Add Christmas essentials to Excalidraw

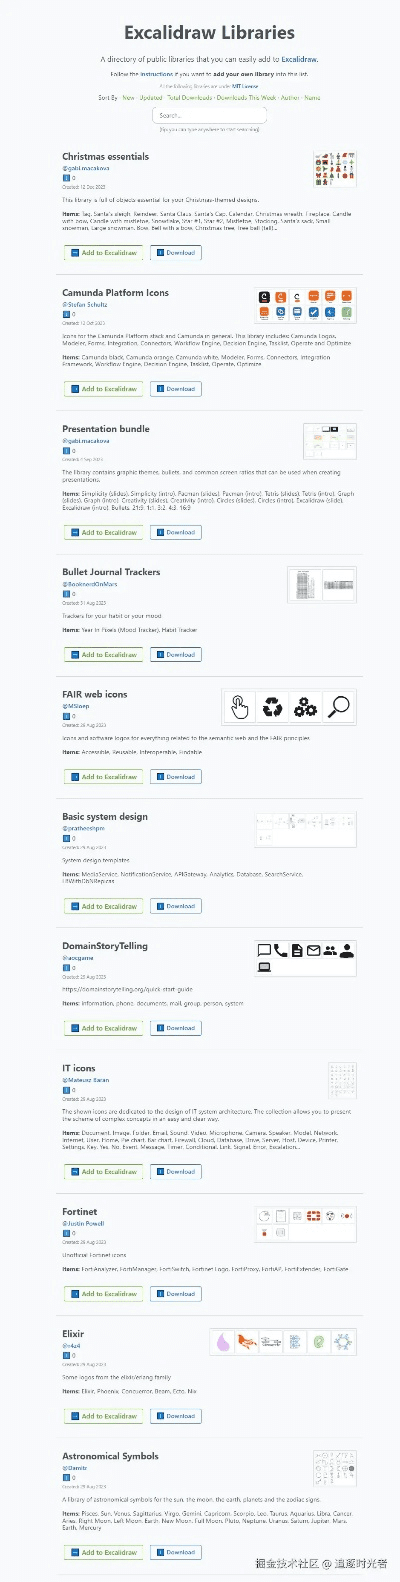104,253
